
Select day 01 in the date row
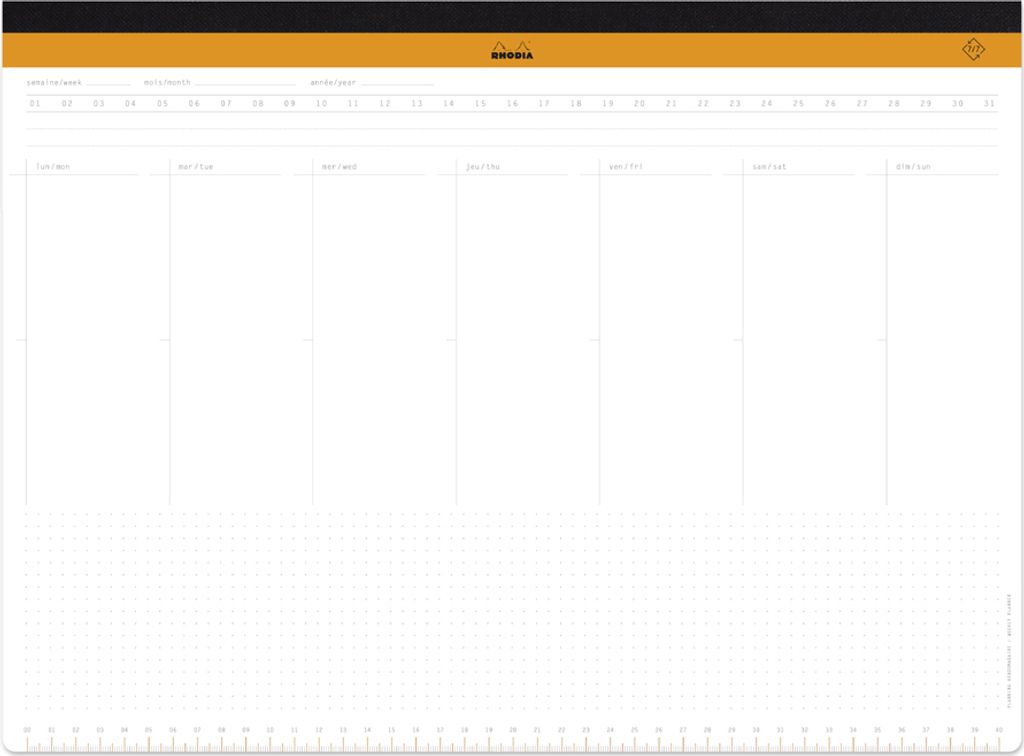click(x=35, y=103)
